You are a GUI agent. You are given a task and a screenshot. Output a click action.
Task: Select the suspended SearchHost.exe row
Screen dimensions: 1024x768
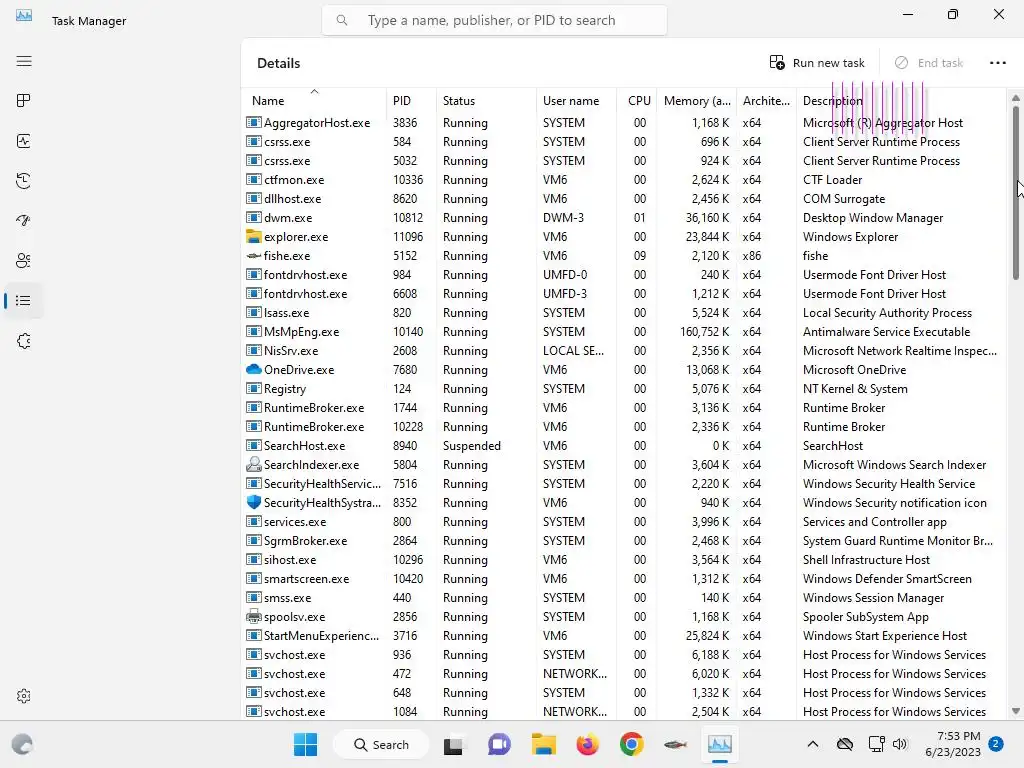pyautogui.click(x=624, y=445)
